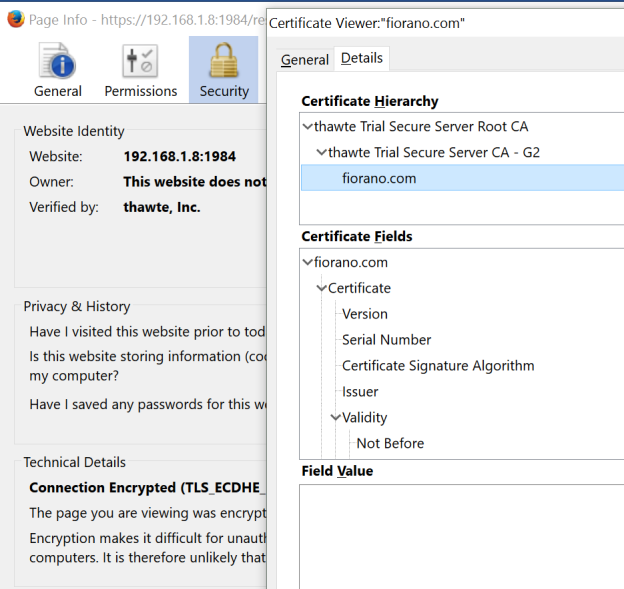
Task: Collapse the Certificate node
Action: (x=321, y=288)
